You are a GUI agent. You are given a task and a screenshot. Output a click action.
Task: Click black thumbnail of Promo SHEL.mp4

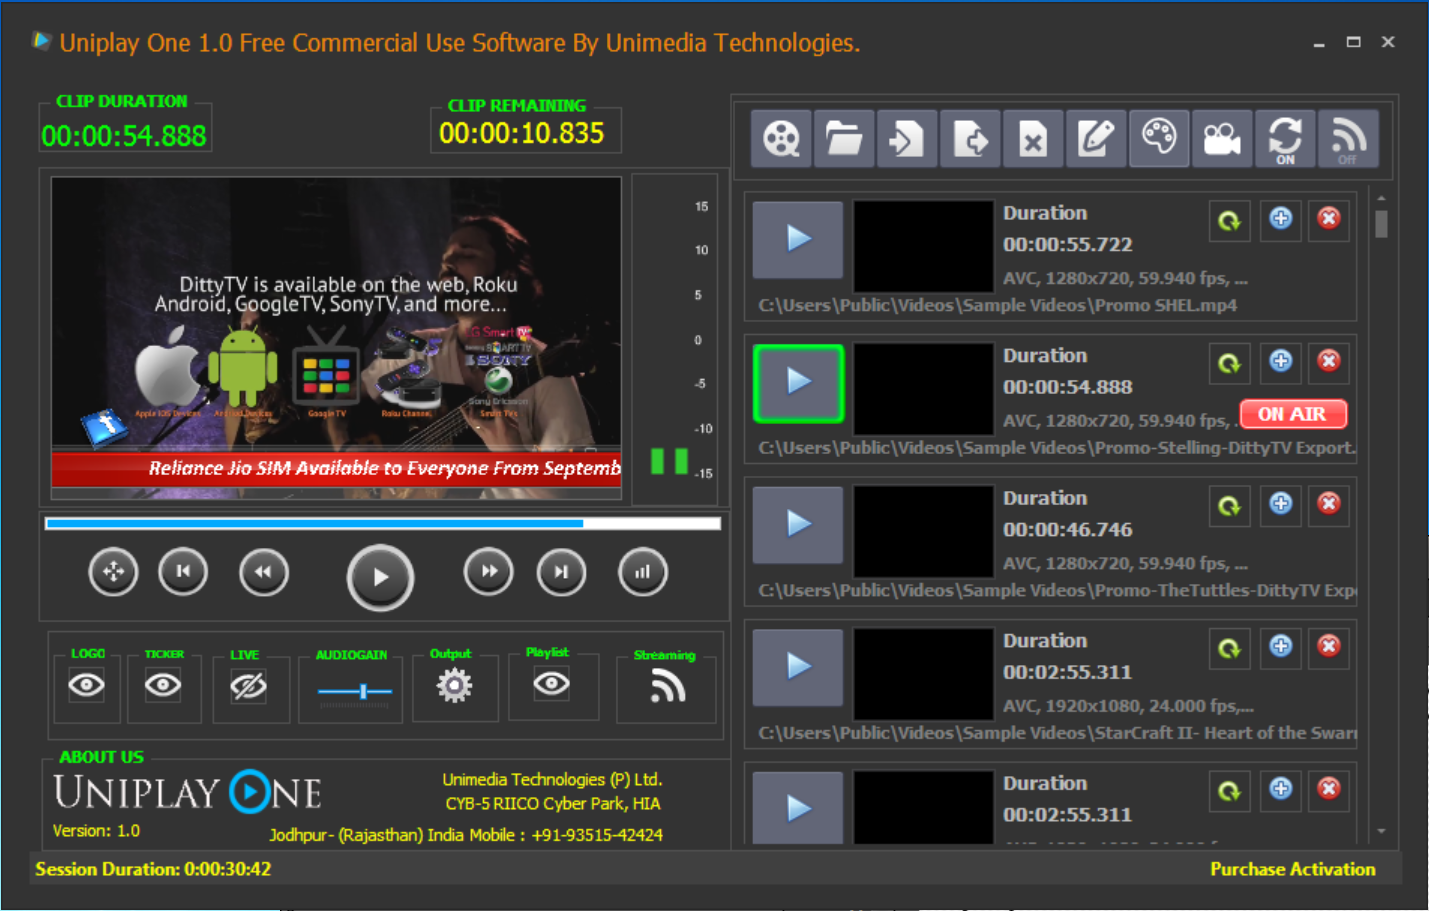(x=923, y=246)
